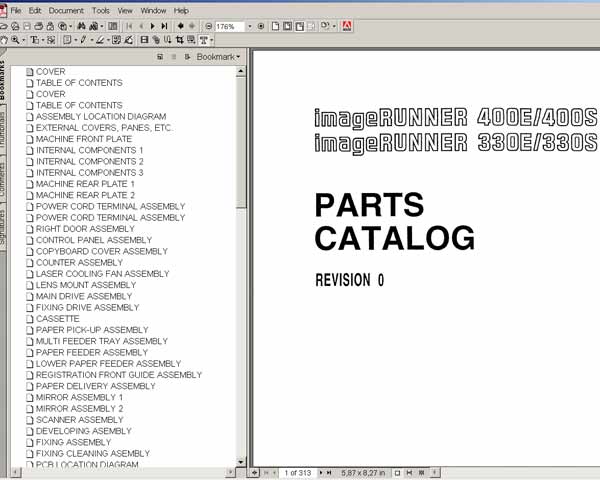Toggle the Show/Hide Navigation Pane icon
This screenshot has width=600, height=480.
coord(112,26)
